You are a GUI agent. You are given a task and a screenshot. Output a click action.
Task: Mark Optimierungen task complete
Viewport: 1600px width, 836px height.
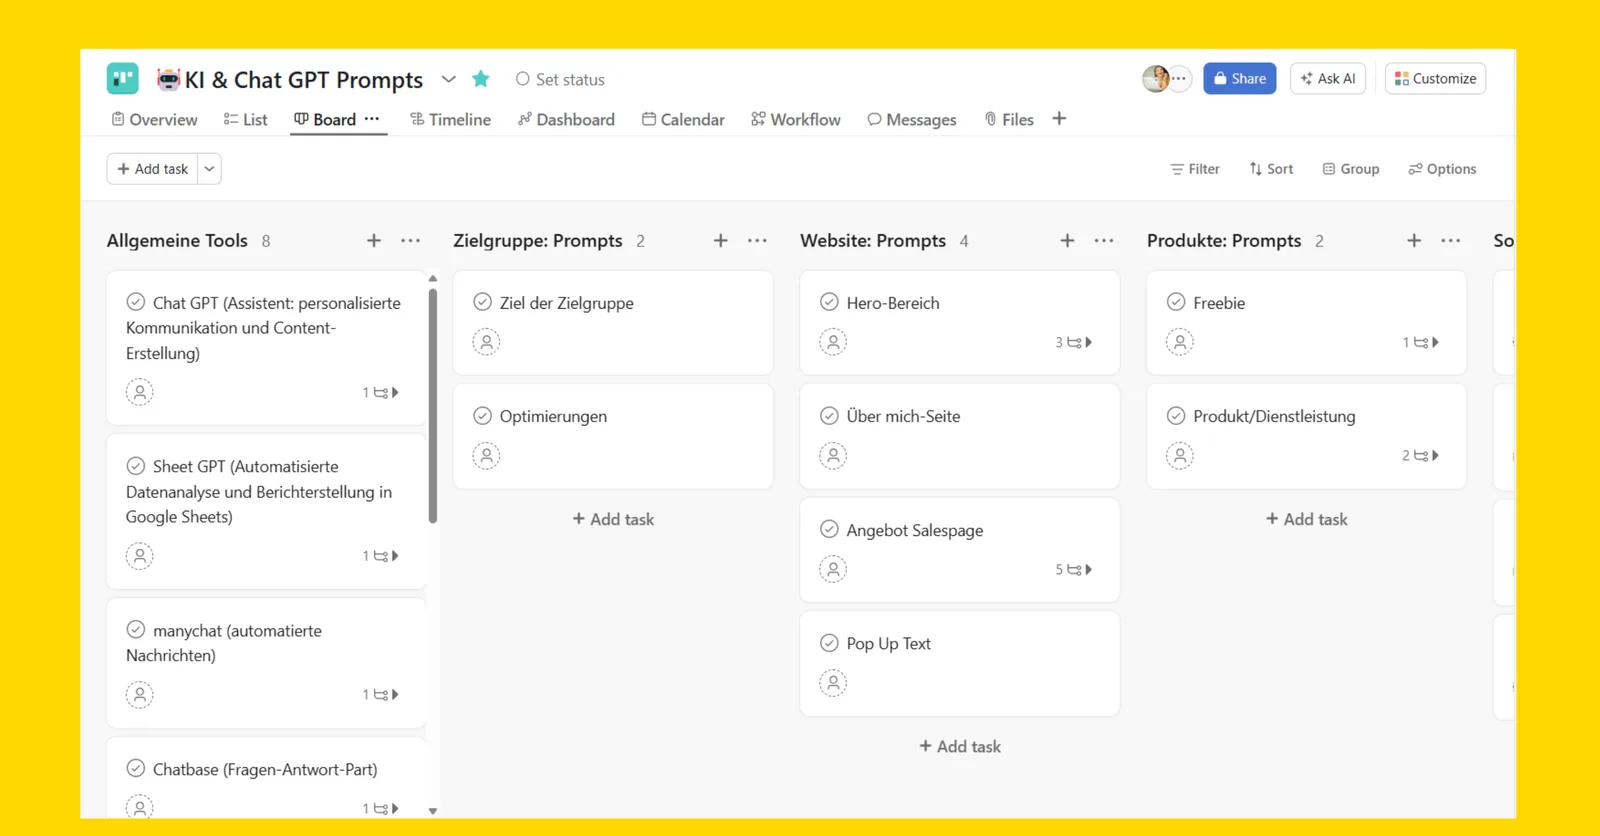(482, 416)
